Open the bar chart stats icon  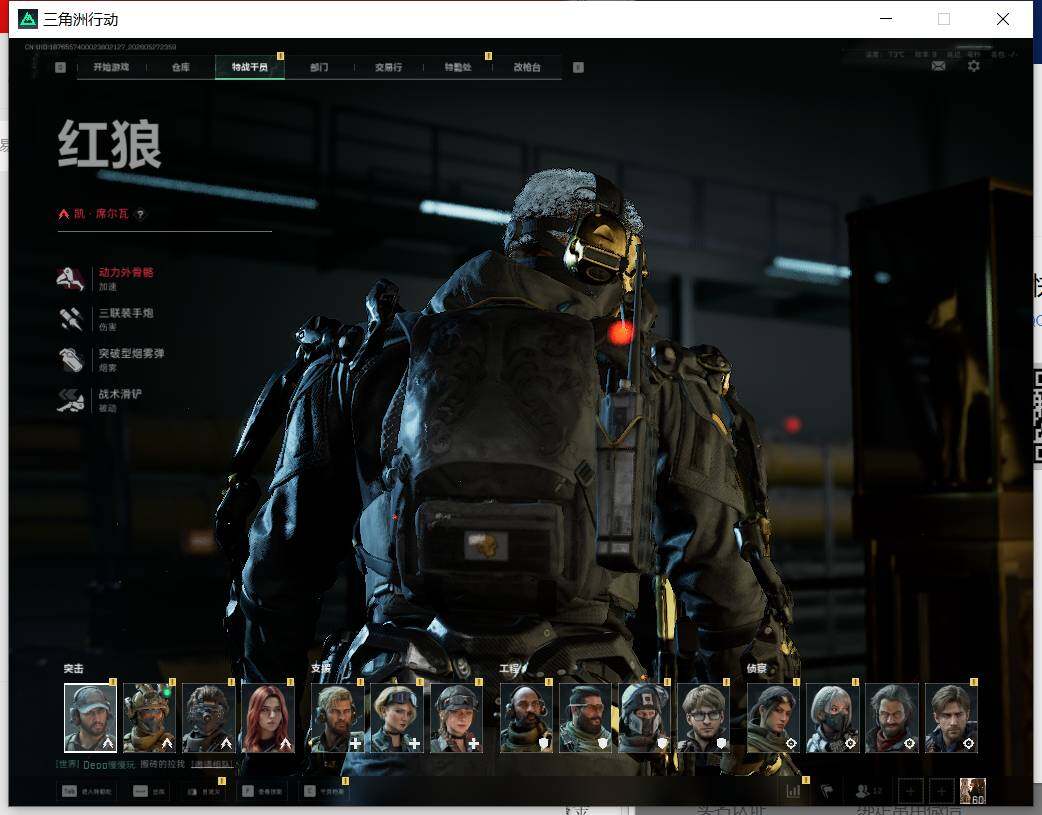[793, 791]
